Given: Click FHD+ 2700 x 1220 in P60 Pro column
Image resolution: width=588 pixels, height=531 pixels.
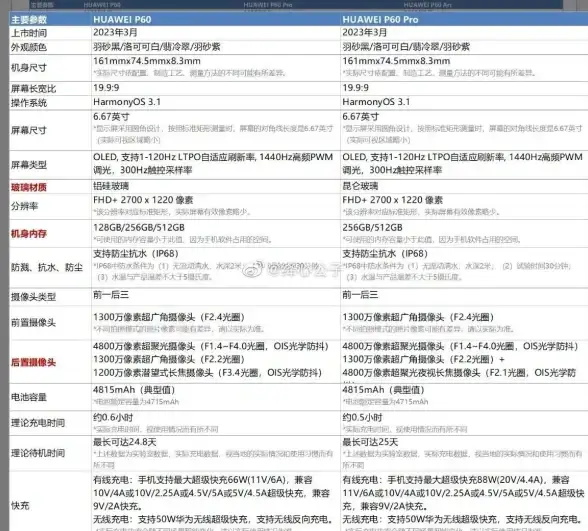Looking at the screenshot, I should click(393, 200).
